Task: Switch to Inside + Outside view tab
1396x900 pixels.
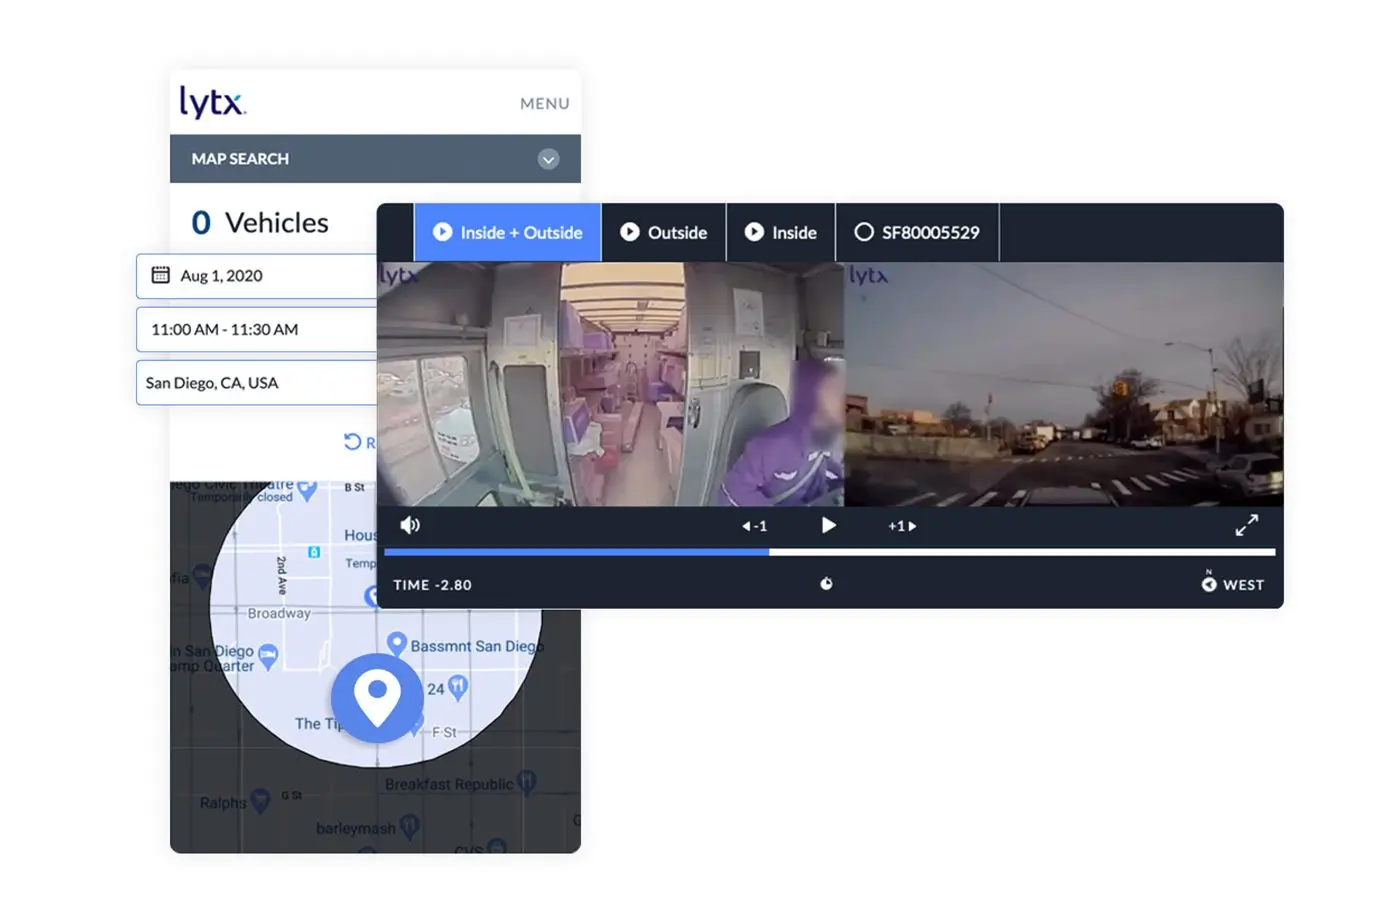Action: (x=508, y=232)
